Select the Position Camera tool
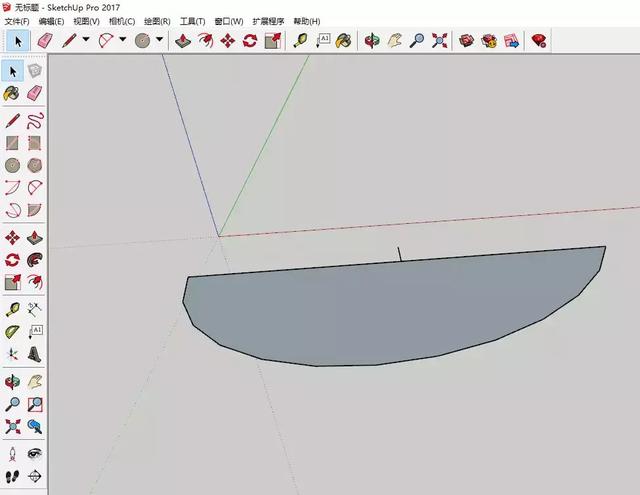The height and width of the screenshot is (495, 640). pyautogui.click(x=12, y=454)
